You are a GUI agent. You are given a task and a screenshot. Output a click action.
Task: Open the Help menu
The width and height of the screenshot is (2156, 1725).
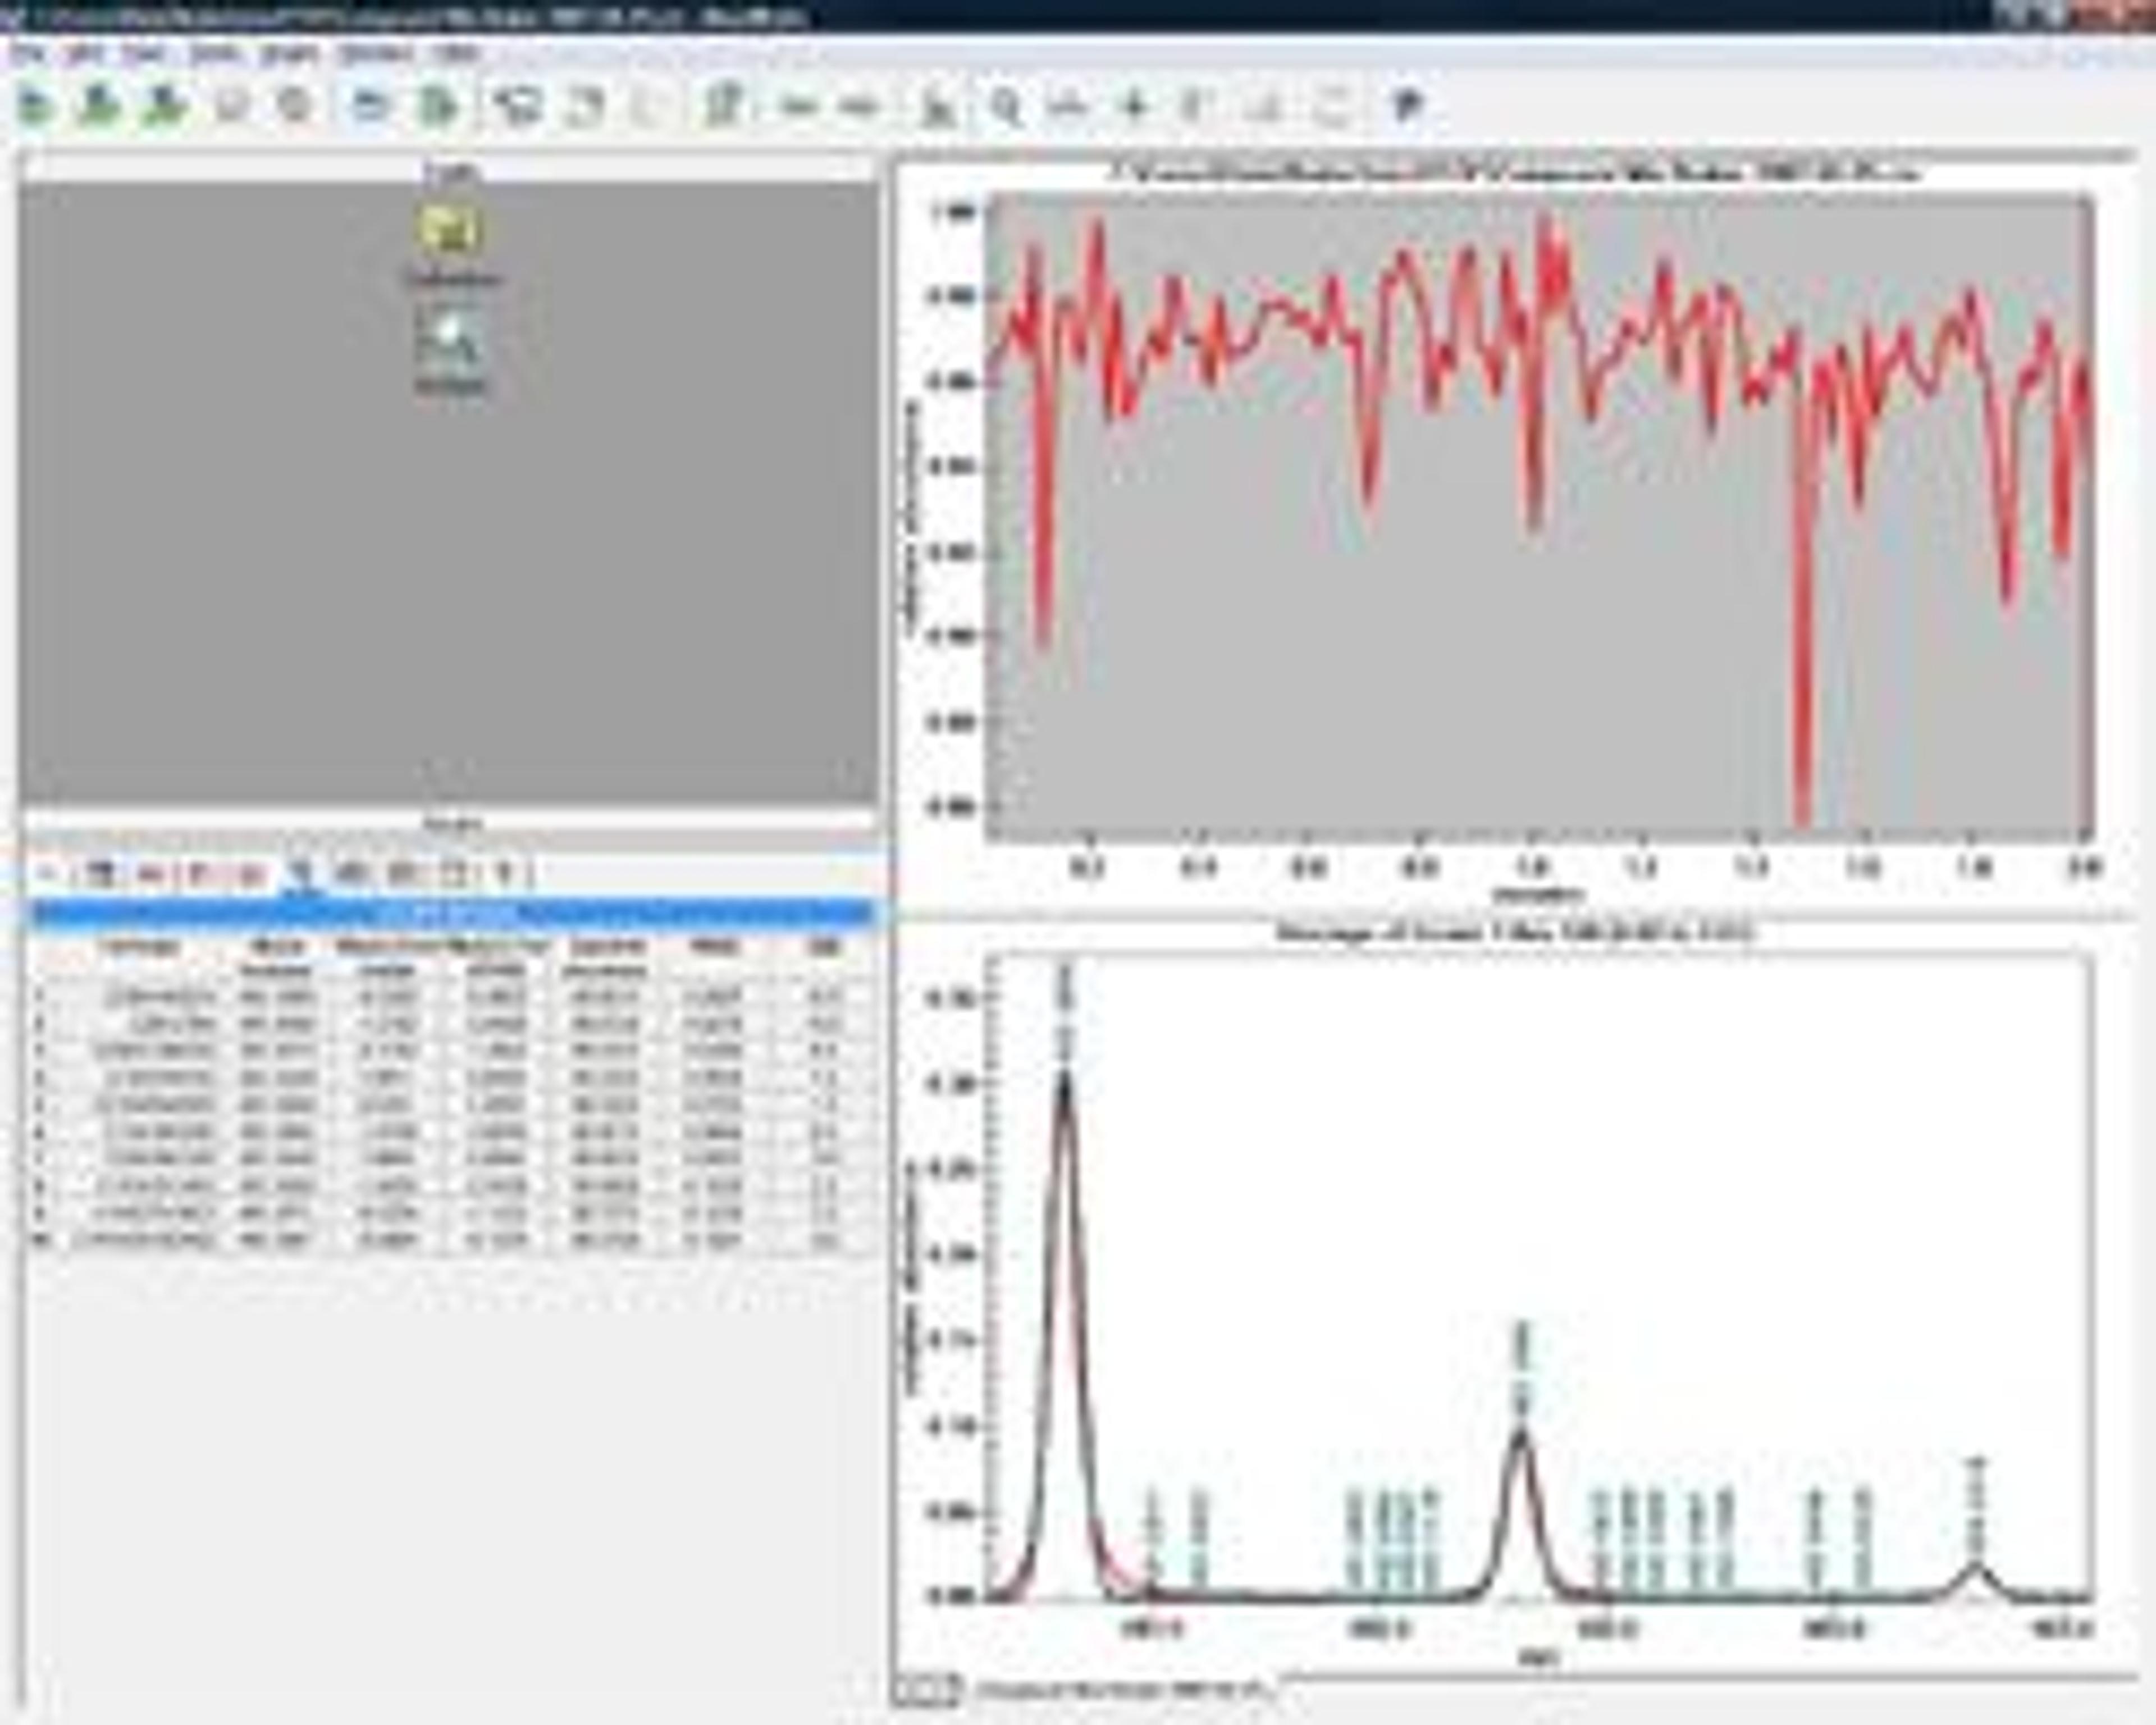[458, 53]
